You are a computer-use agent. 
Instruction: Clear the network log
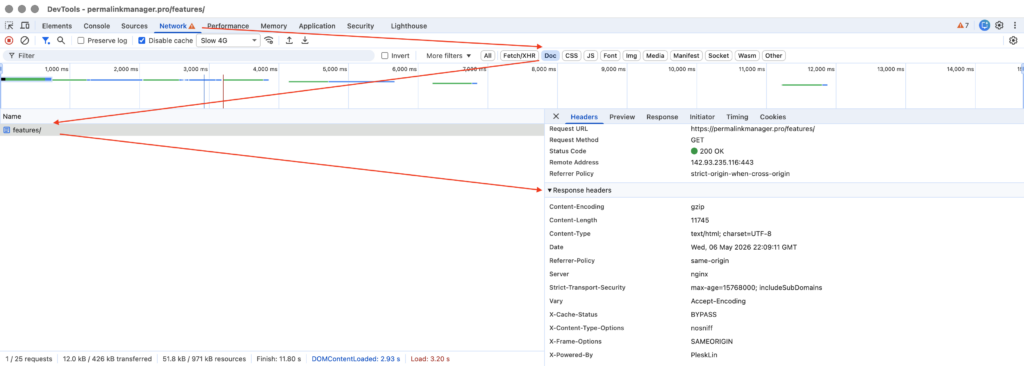point(25,41)
